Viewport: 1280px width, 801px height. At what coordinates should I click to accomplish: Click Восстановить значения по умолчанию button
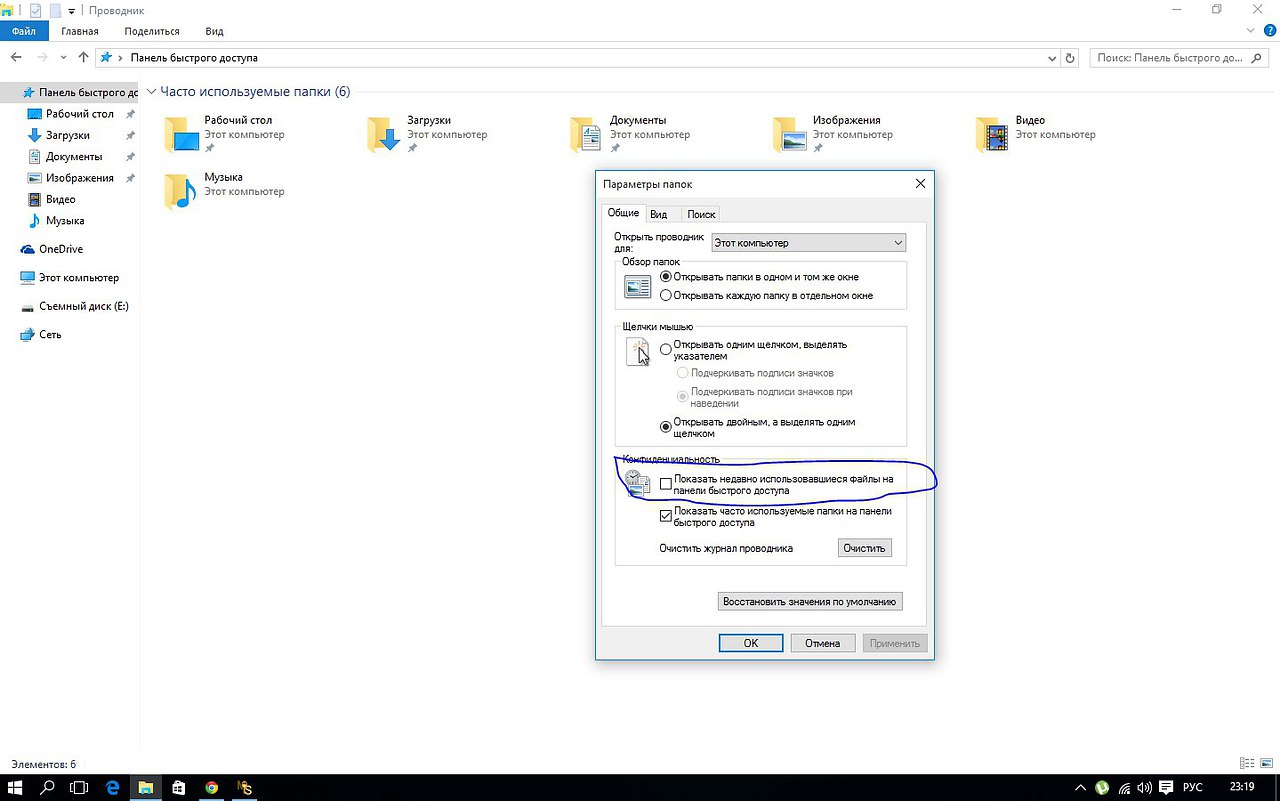810,601
